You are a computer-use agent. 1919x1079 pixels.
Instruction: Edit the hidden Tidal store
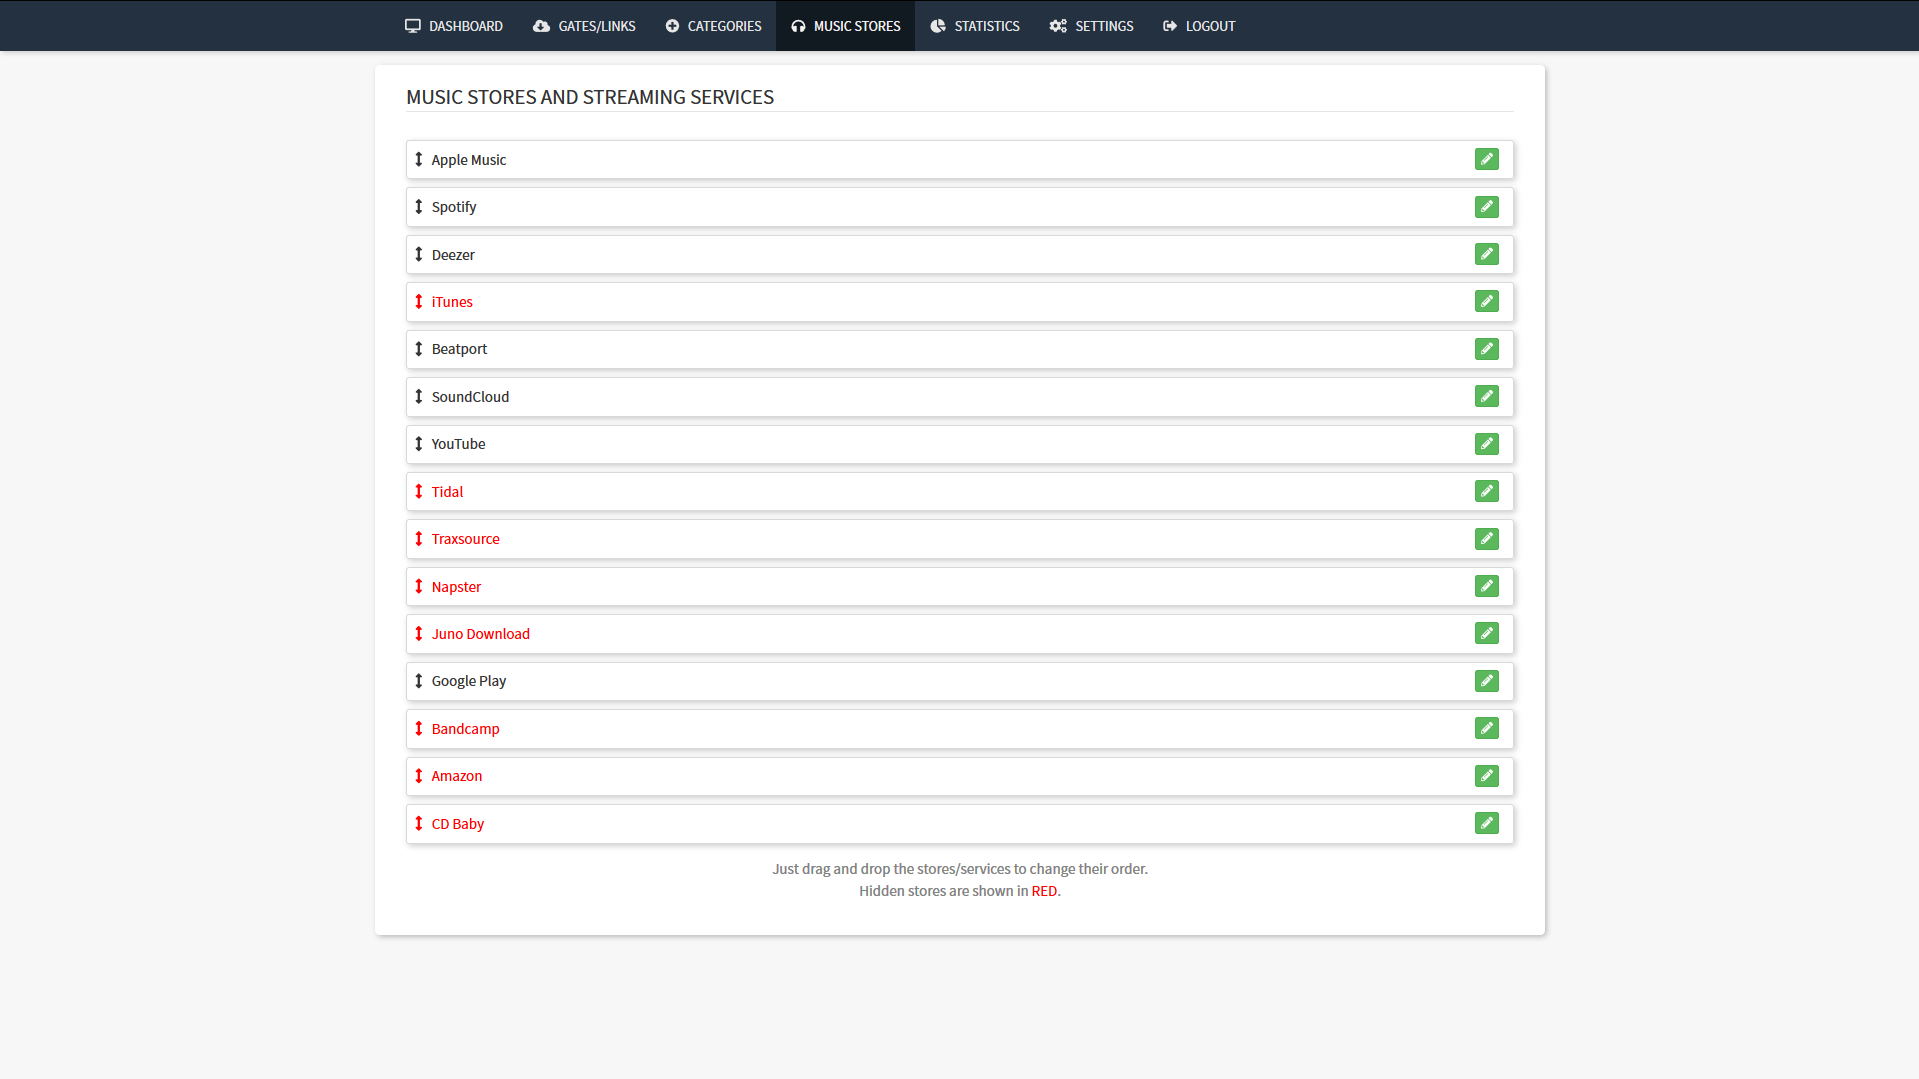click(1486, 491)
